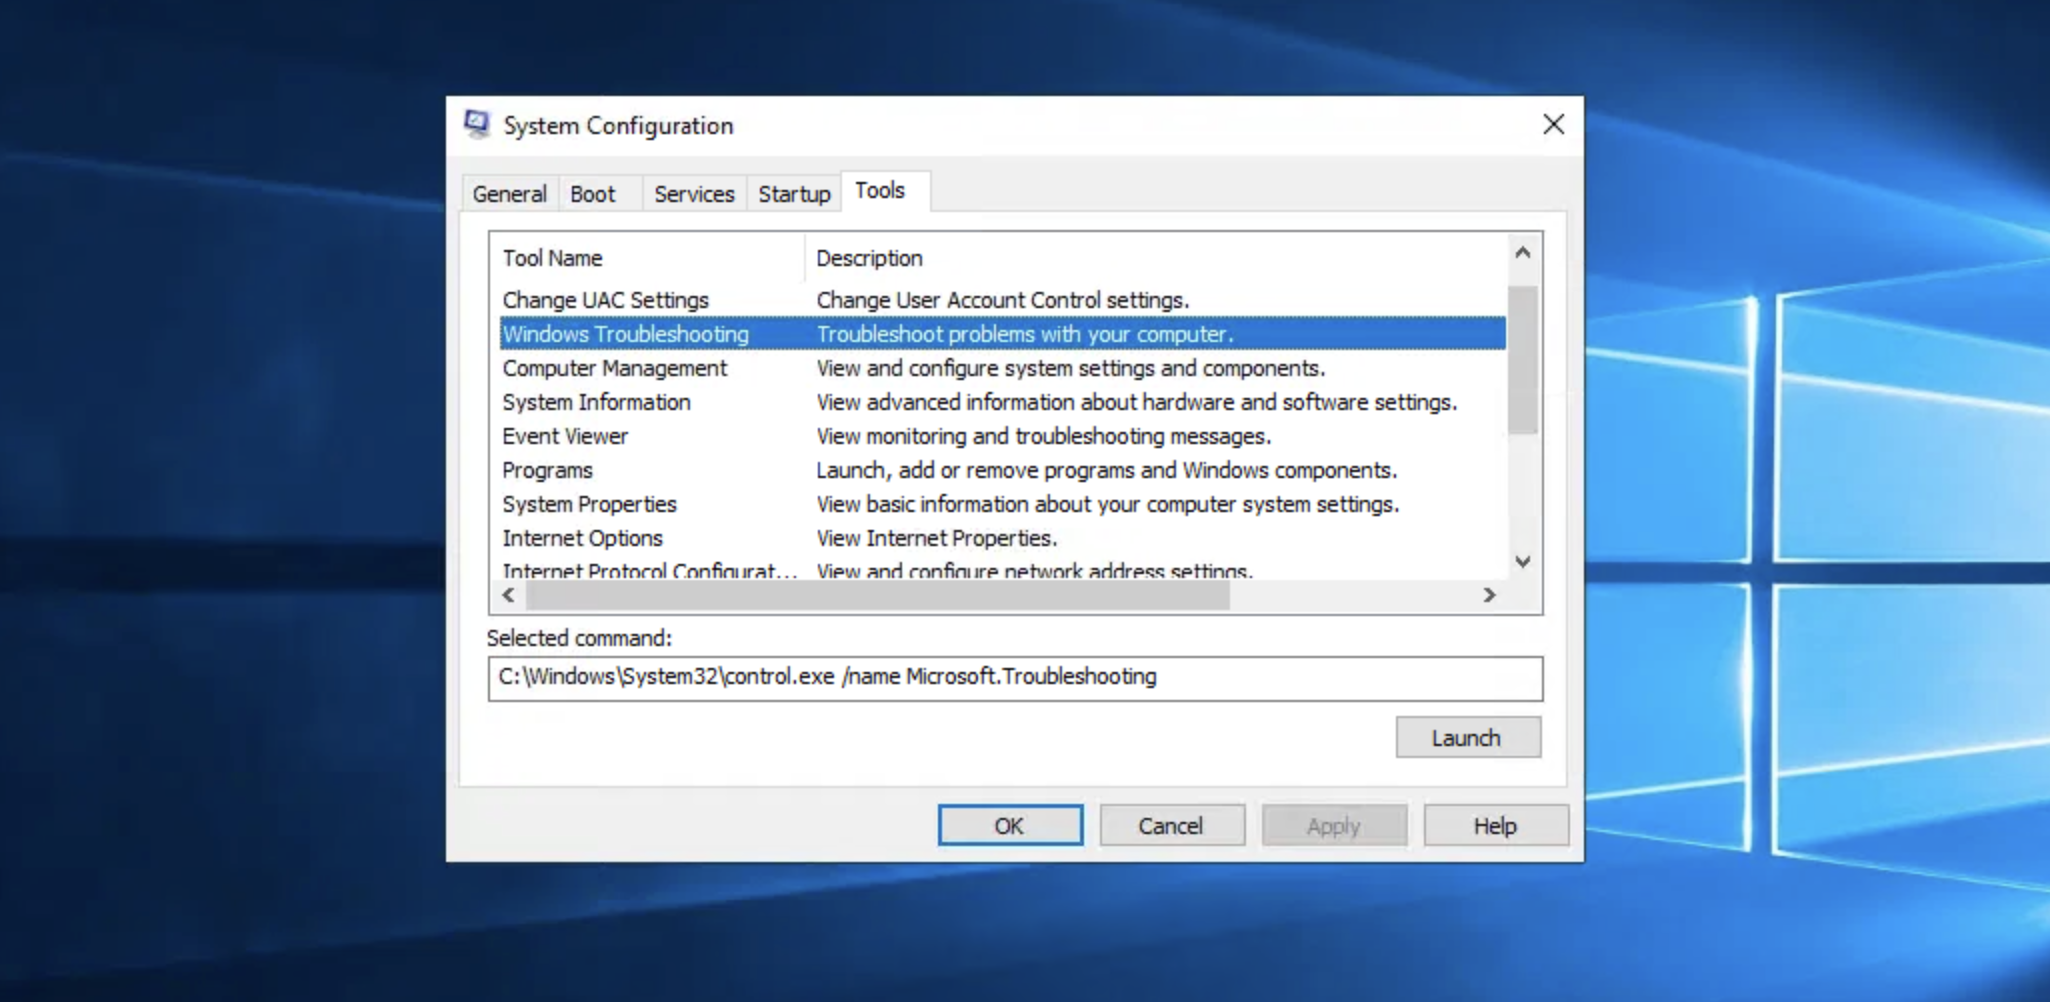Select Change UAC Settings in the tool list
The image size is (2050, 1002).
pyautogui.click(x=605, y=300)
